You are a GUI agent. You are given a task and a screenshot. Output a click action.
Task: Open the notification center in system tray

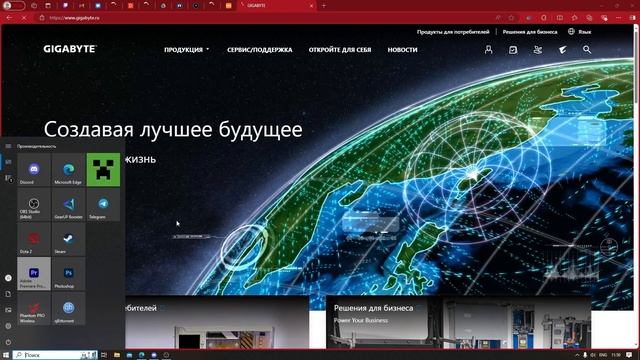pyautogui.click(x=629, y=355)
